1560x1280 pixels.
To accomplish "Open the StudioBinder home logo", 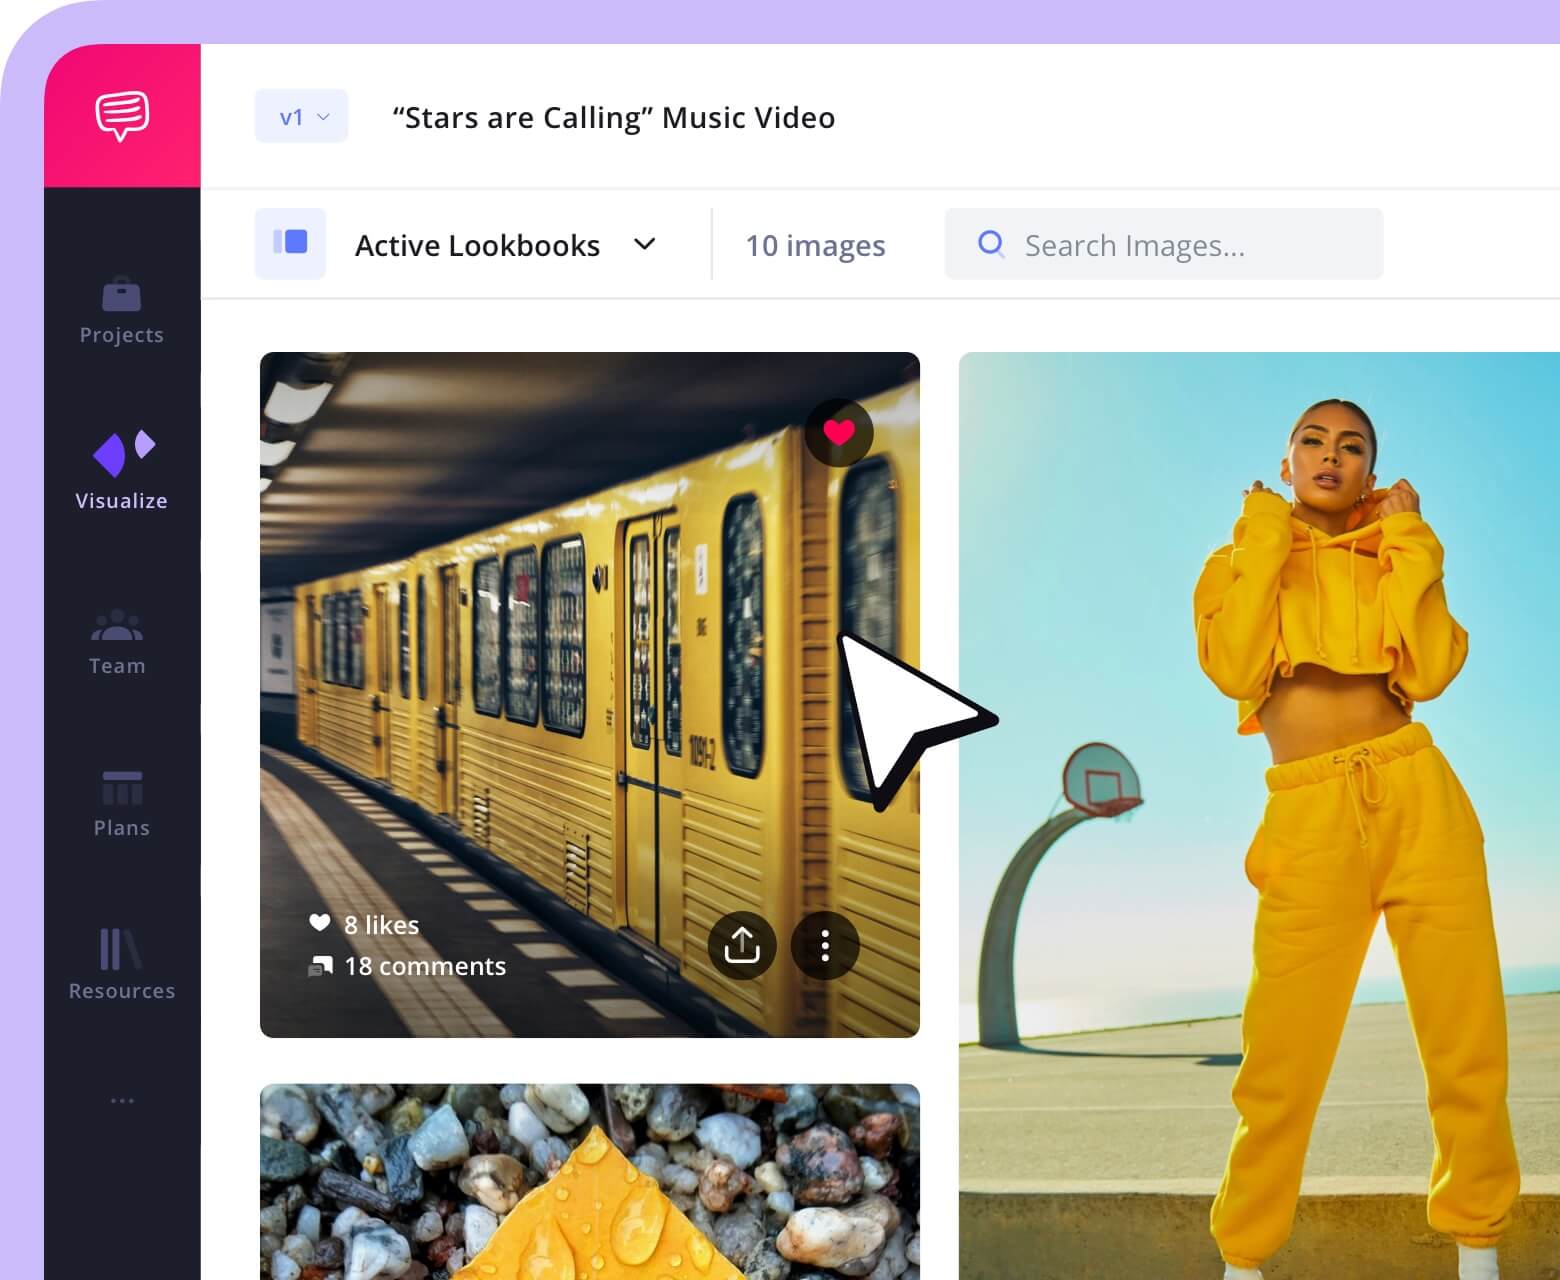I will coord(122,114).
